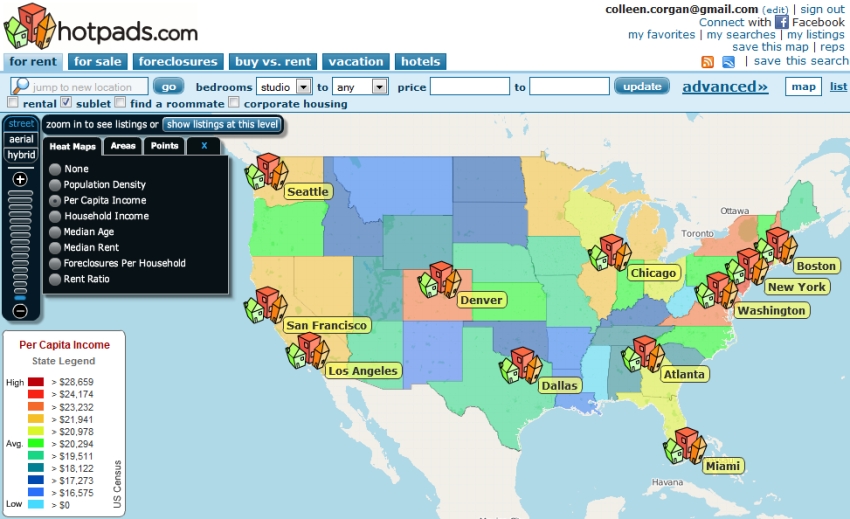Open the New York house marker

(x=747, y=266)
